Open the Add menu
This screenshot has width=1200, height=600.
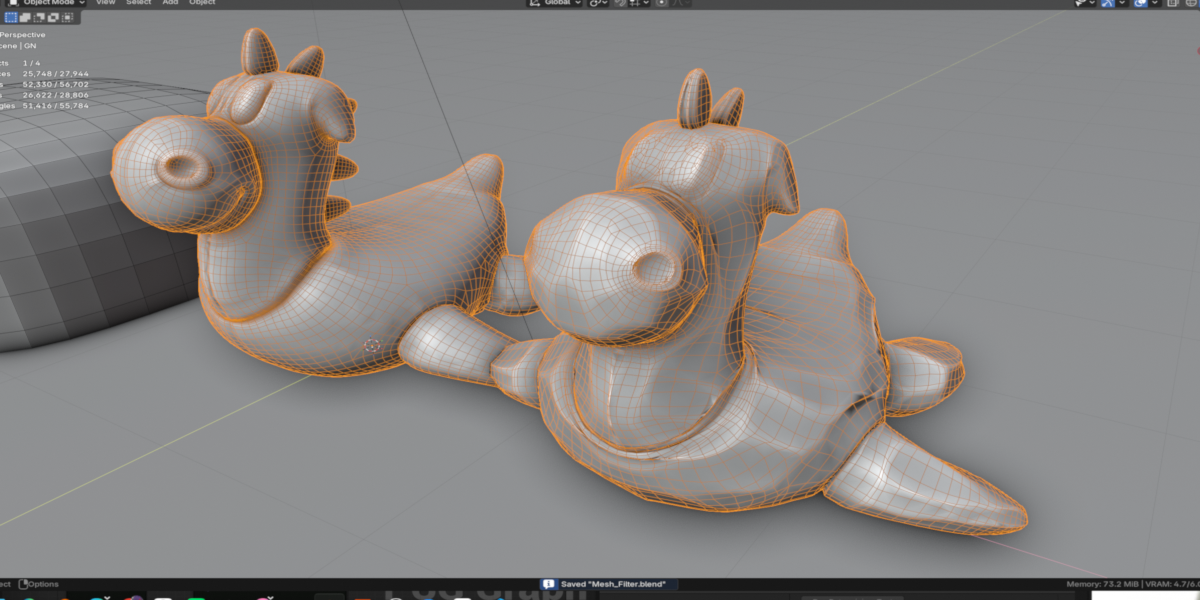tap(170, 3)
